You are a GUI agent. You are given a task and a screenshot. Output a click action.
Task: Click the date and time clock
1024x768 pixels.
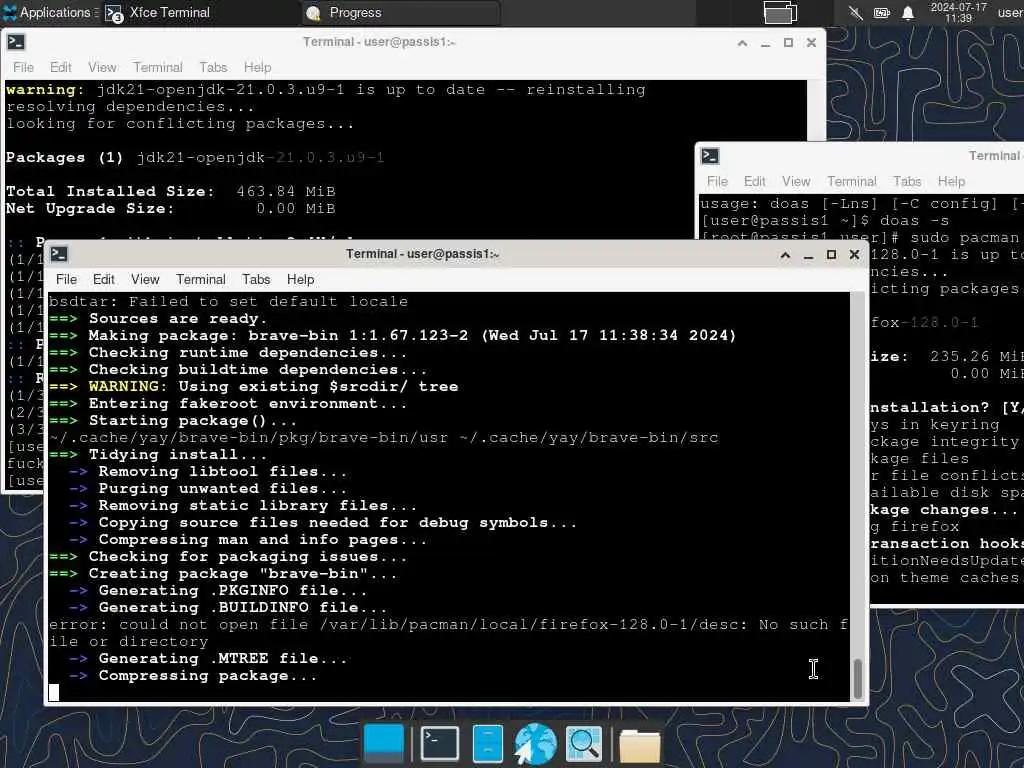coord(958,12)
